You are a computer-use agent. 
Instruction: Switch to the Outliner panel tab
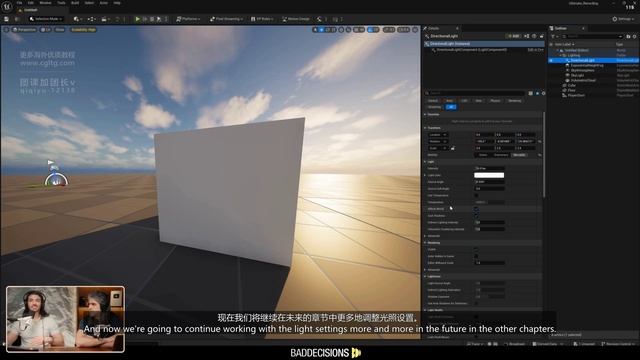561,28
